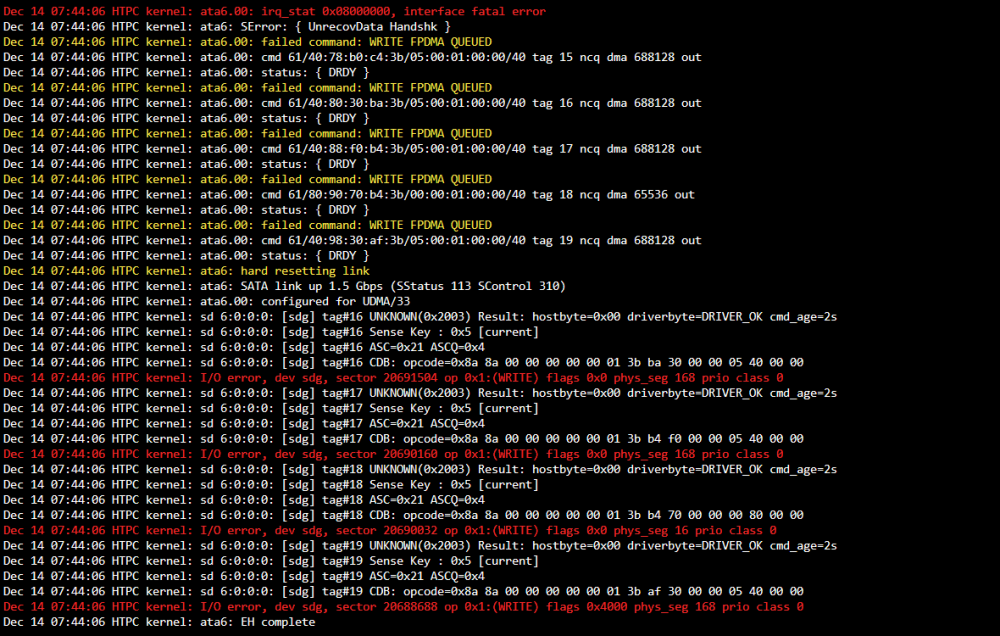The image size is (1000, 636).
Task: Click the cmd line with tag 17 ncq
Action: coord(352,149)
